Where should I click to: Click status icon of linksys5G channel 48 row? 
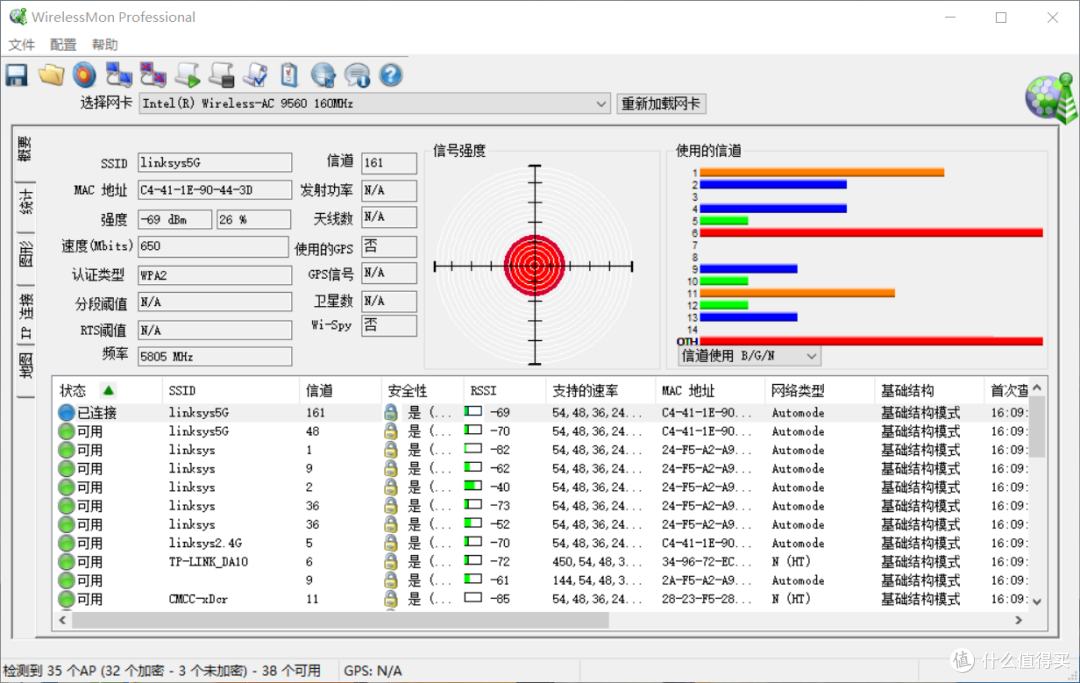pos(66,432)
